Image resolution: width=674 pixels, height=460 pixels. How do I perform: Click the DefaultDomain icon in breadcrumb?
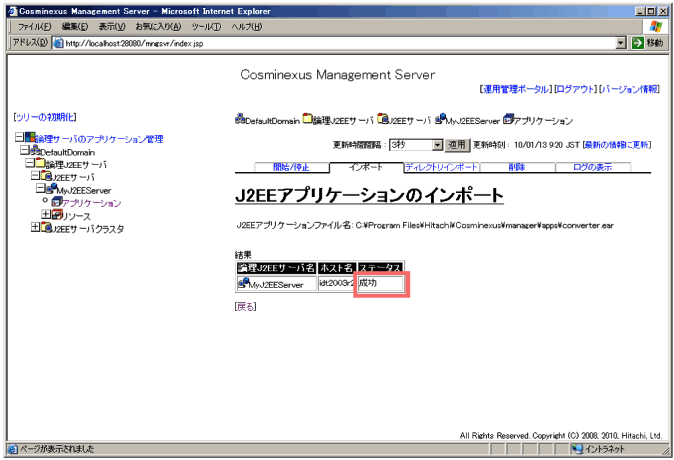[x=240, y=119]
